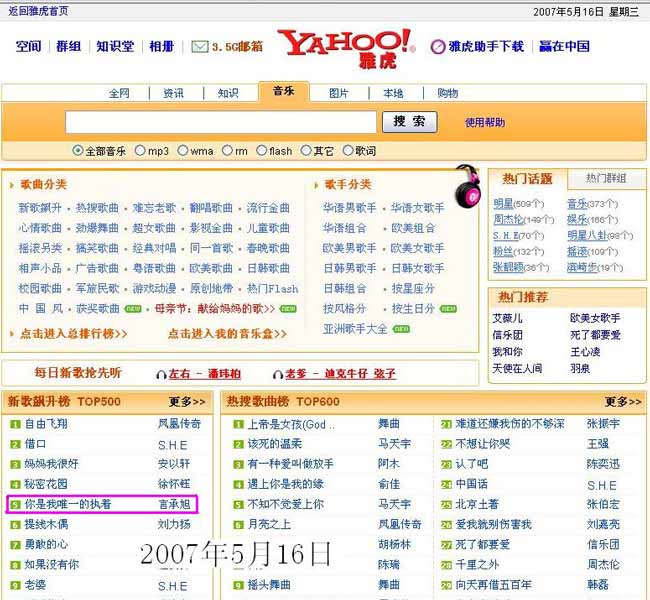The image size is (650, 600).
Task: Open the 使用帮助 link
Action: [x=485, y=122]
